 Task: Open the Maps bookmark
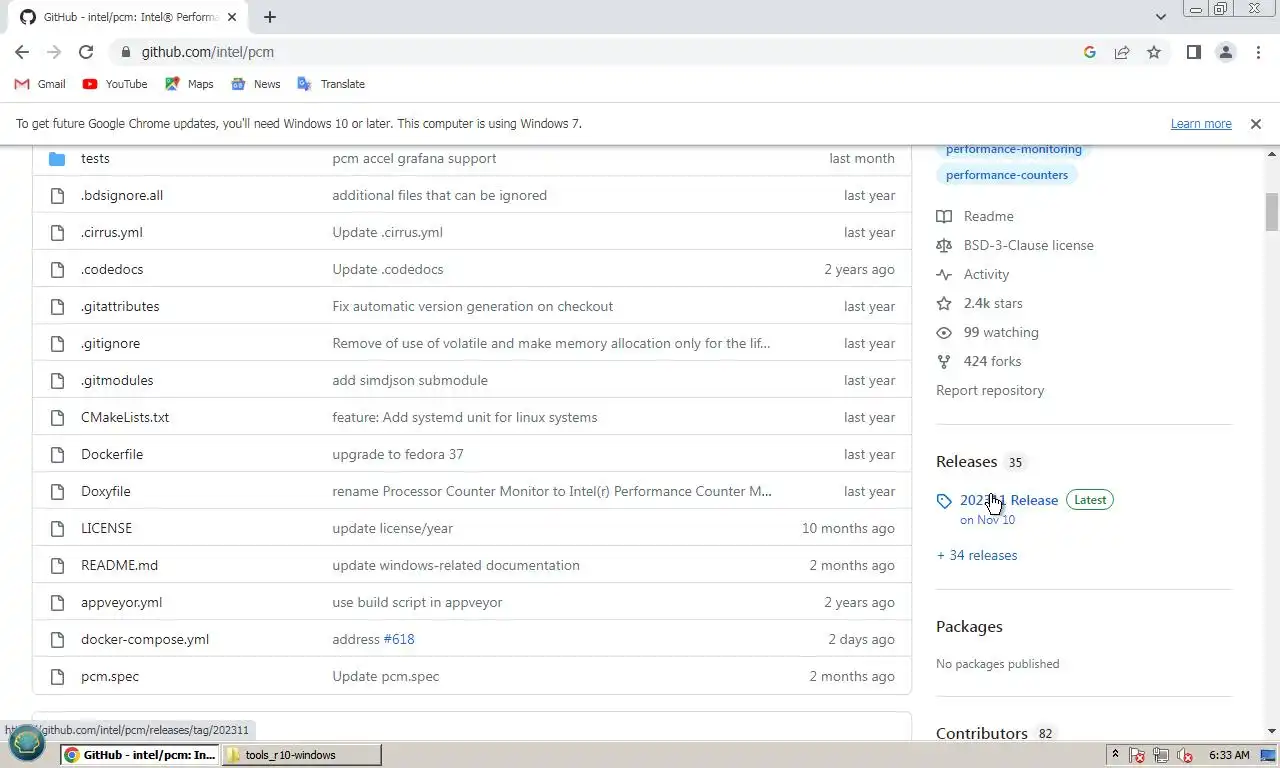(x=189, y=84)
